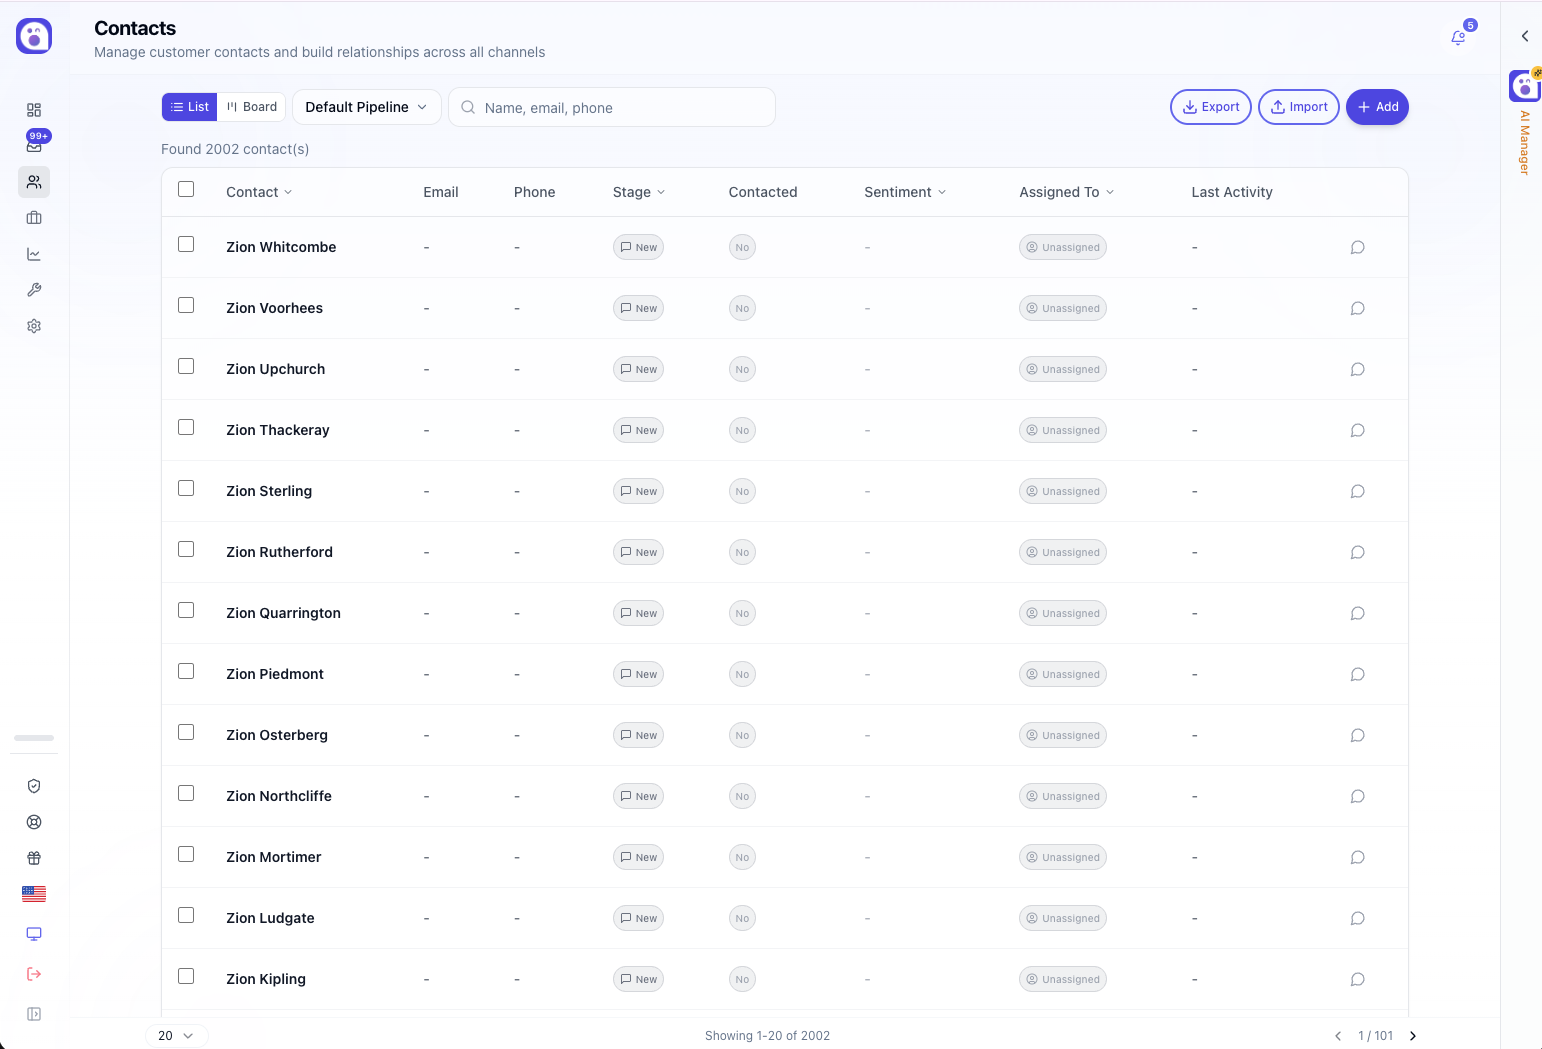Click the monitor display icon in sidebar

(34, 934)
